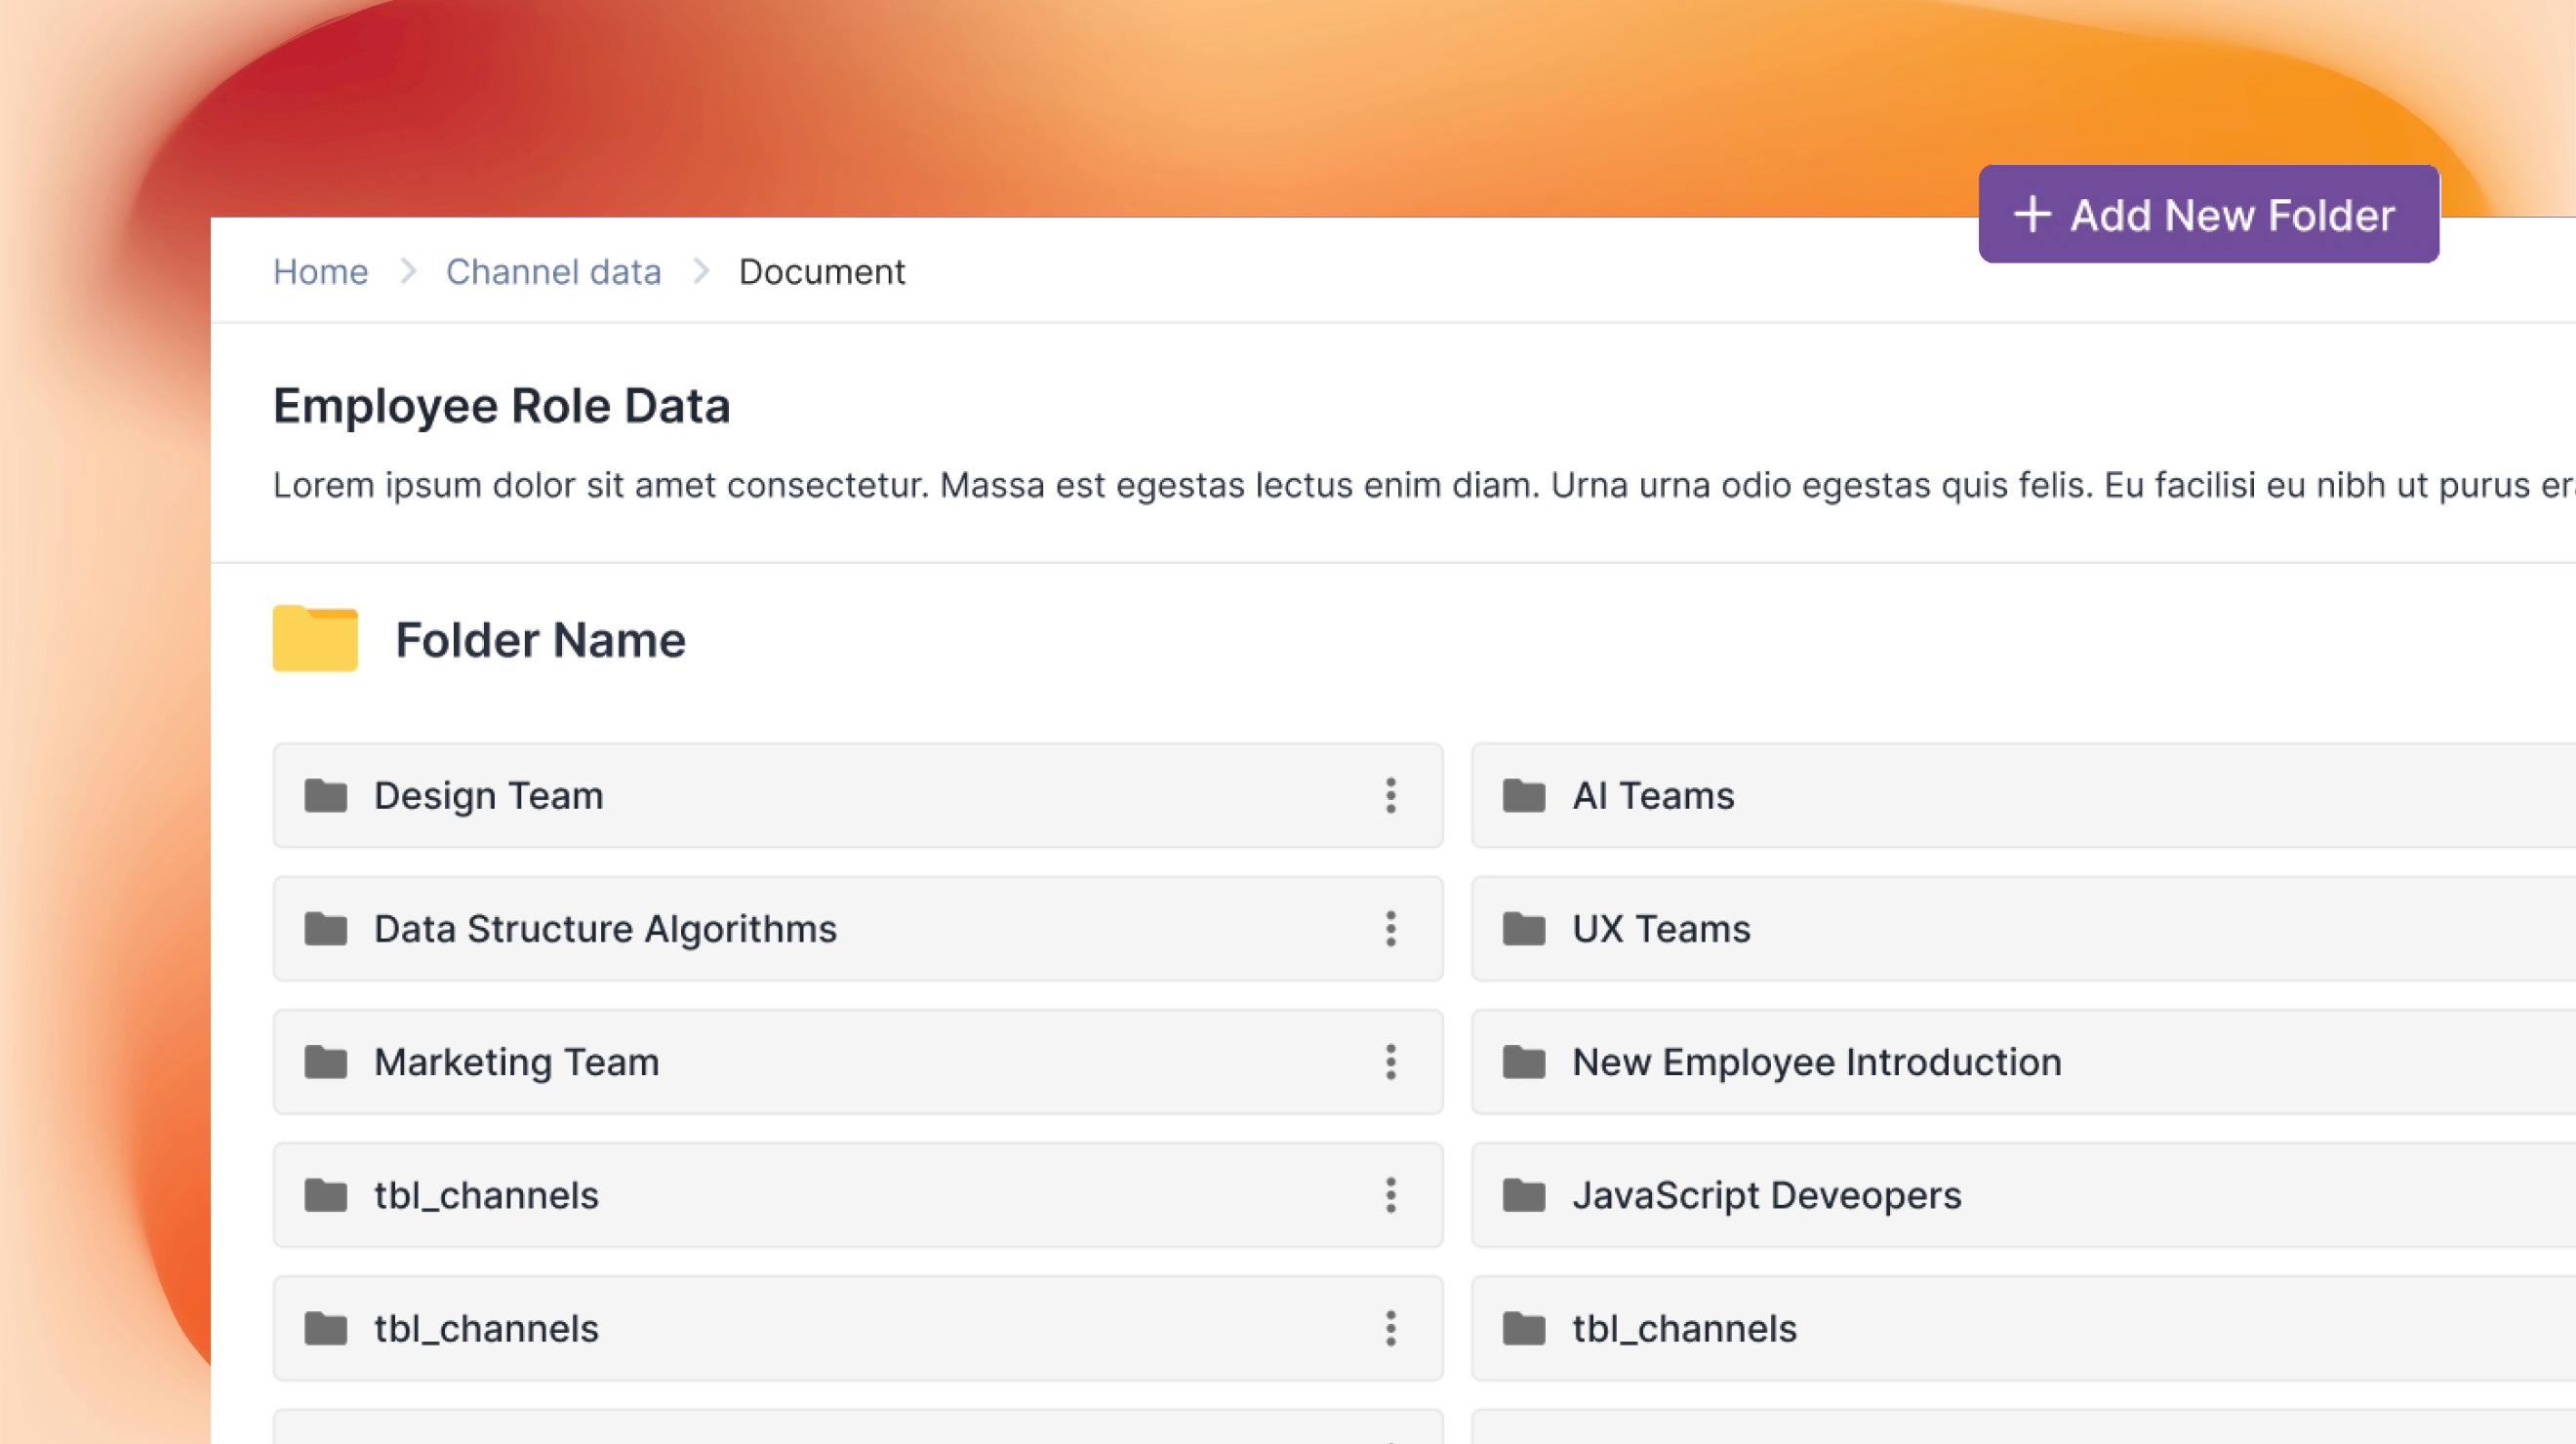Viewport: 2576px width, 1444px height.
Task: Click the Add New Folder button
Action: 2208,214
